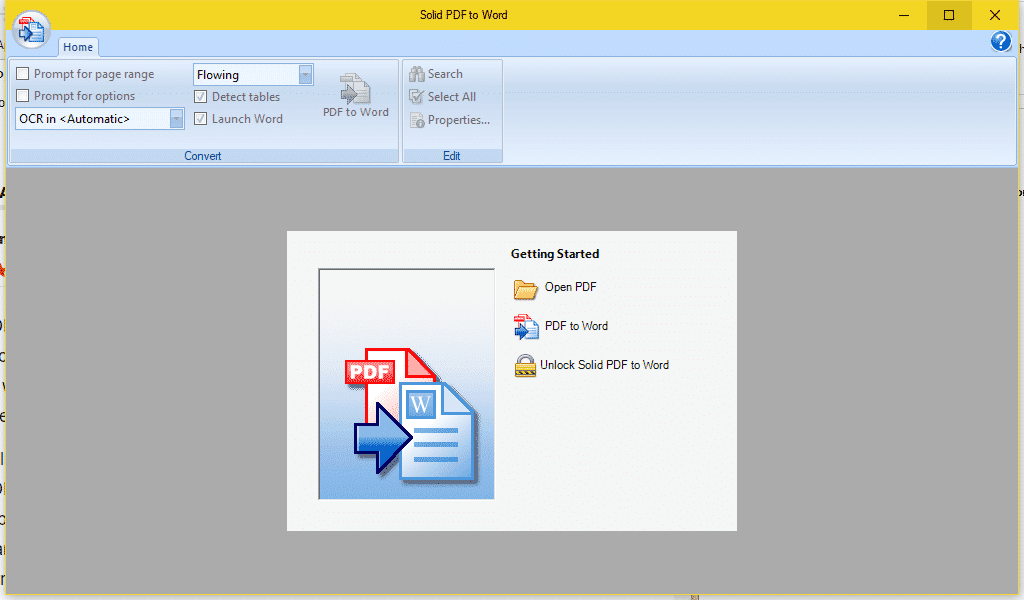Click the PDF to Word link in Getting Started
The height and width of the screenshot is (600, 1024).
click(x=576, y=326)
